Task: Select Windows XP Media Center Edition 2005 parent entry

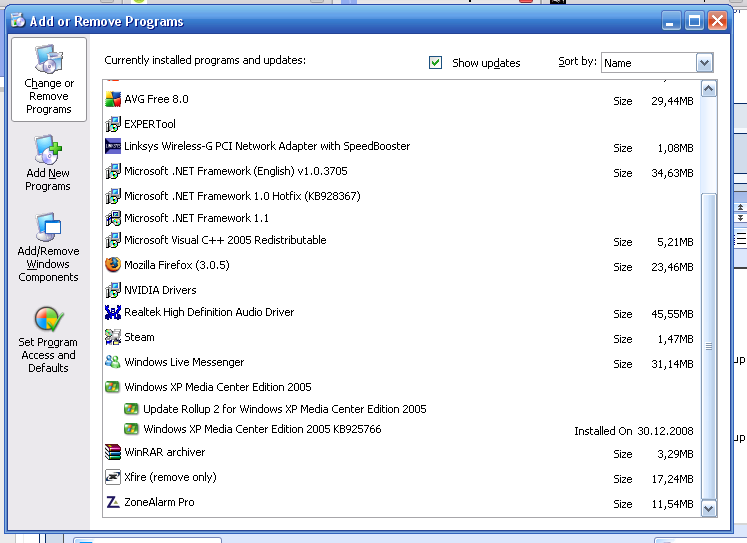Action: [401, 387]
